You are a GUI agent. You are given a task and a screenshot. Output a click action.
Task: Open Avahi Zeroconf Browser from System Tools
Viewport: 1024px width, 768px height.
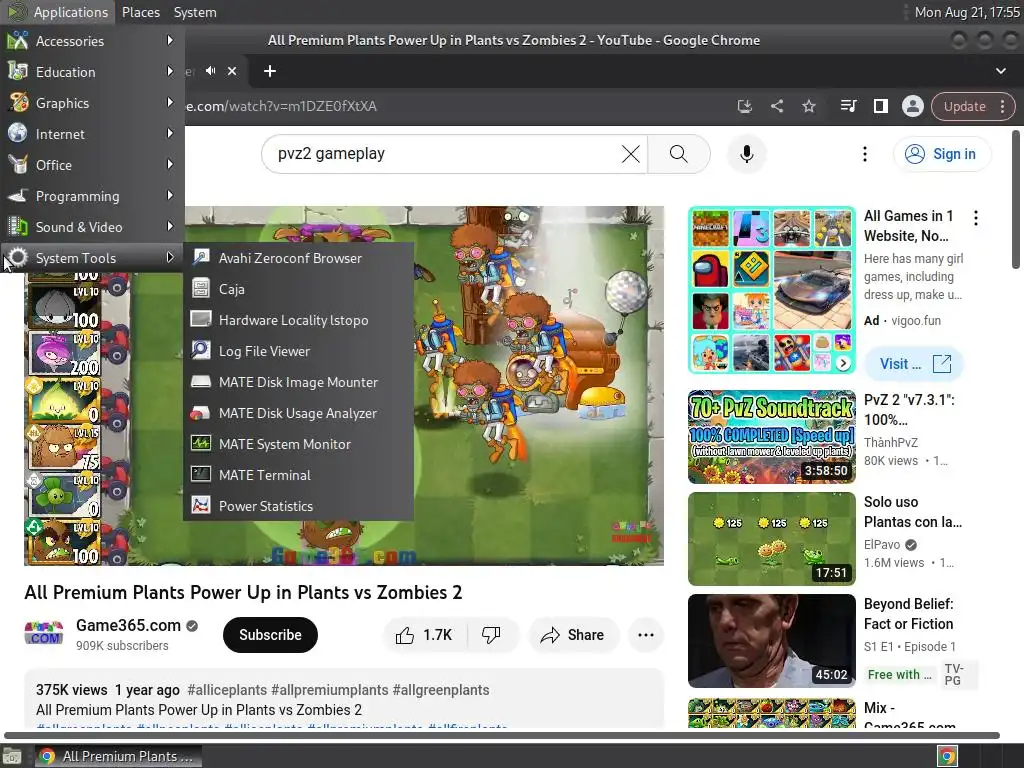[298, 258]
